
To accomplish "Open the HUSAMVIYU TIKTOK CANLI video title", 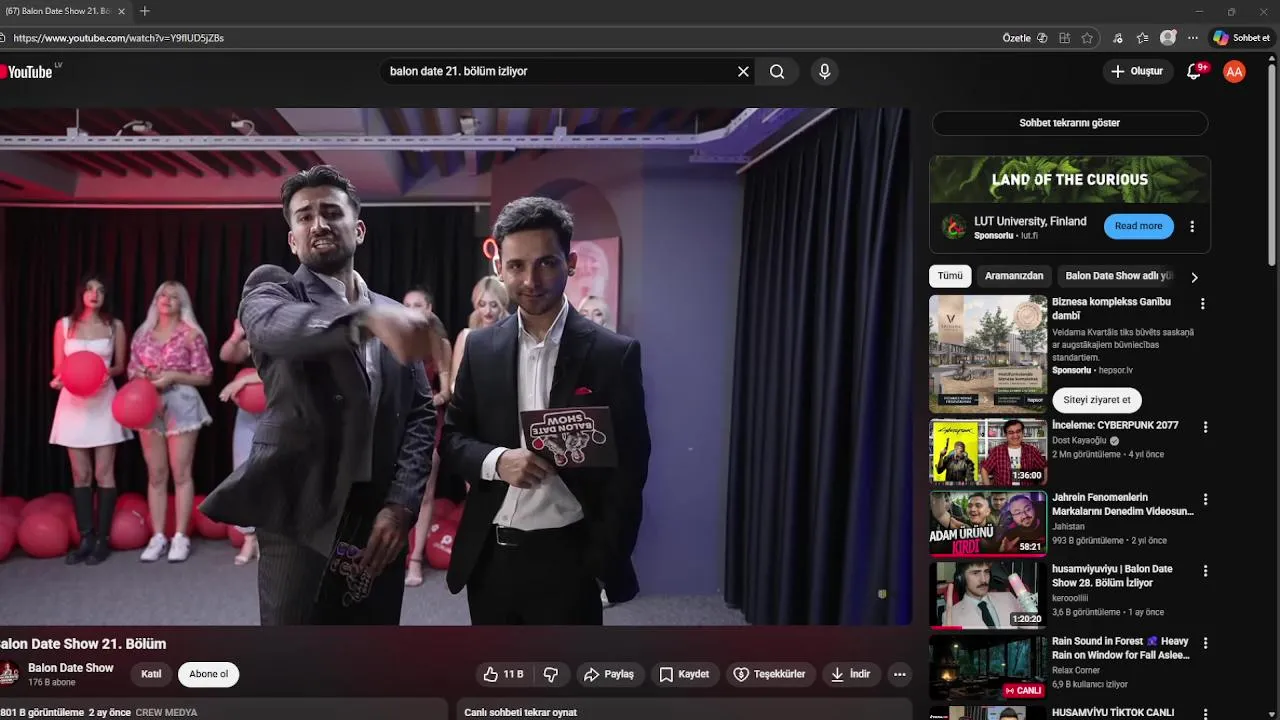I will coord(1113,712).
